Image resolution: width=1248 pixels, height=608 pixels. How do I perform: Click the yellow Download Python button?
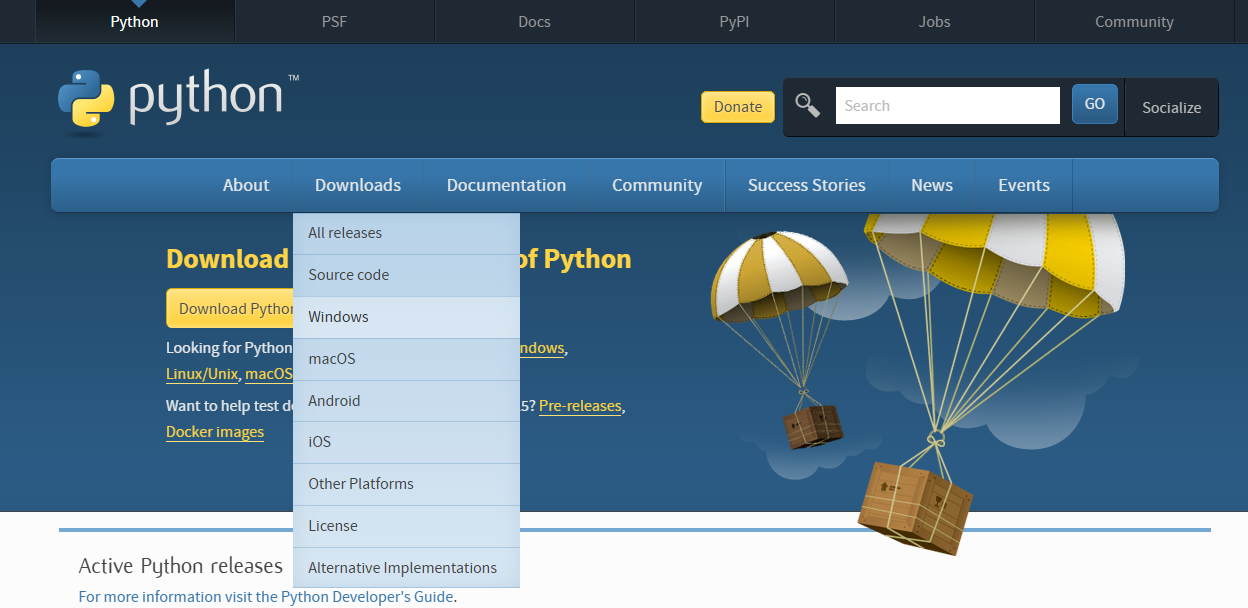tap(230, 309)
